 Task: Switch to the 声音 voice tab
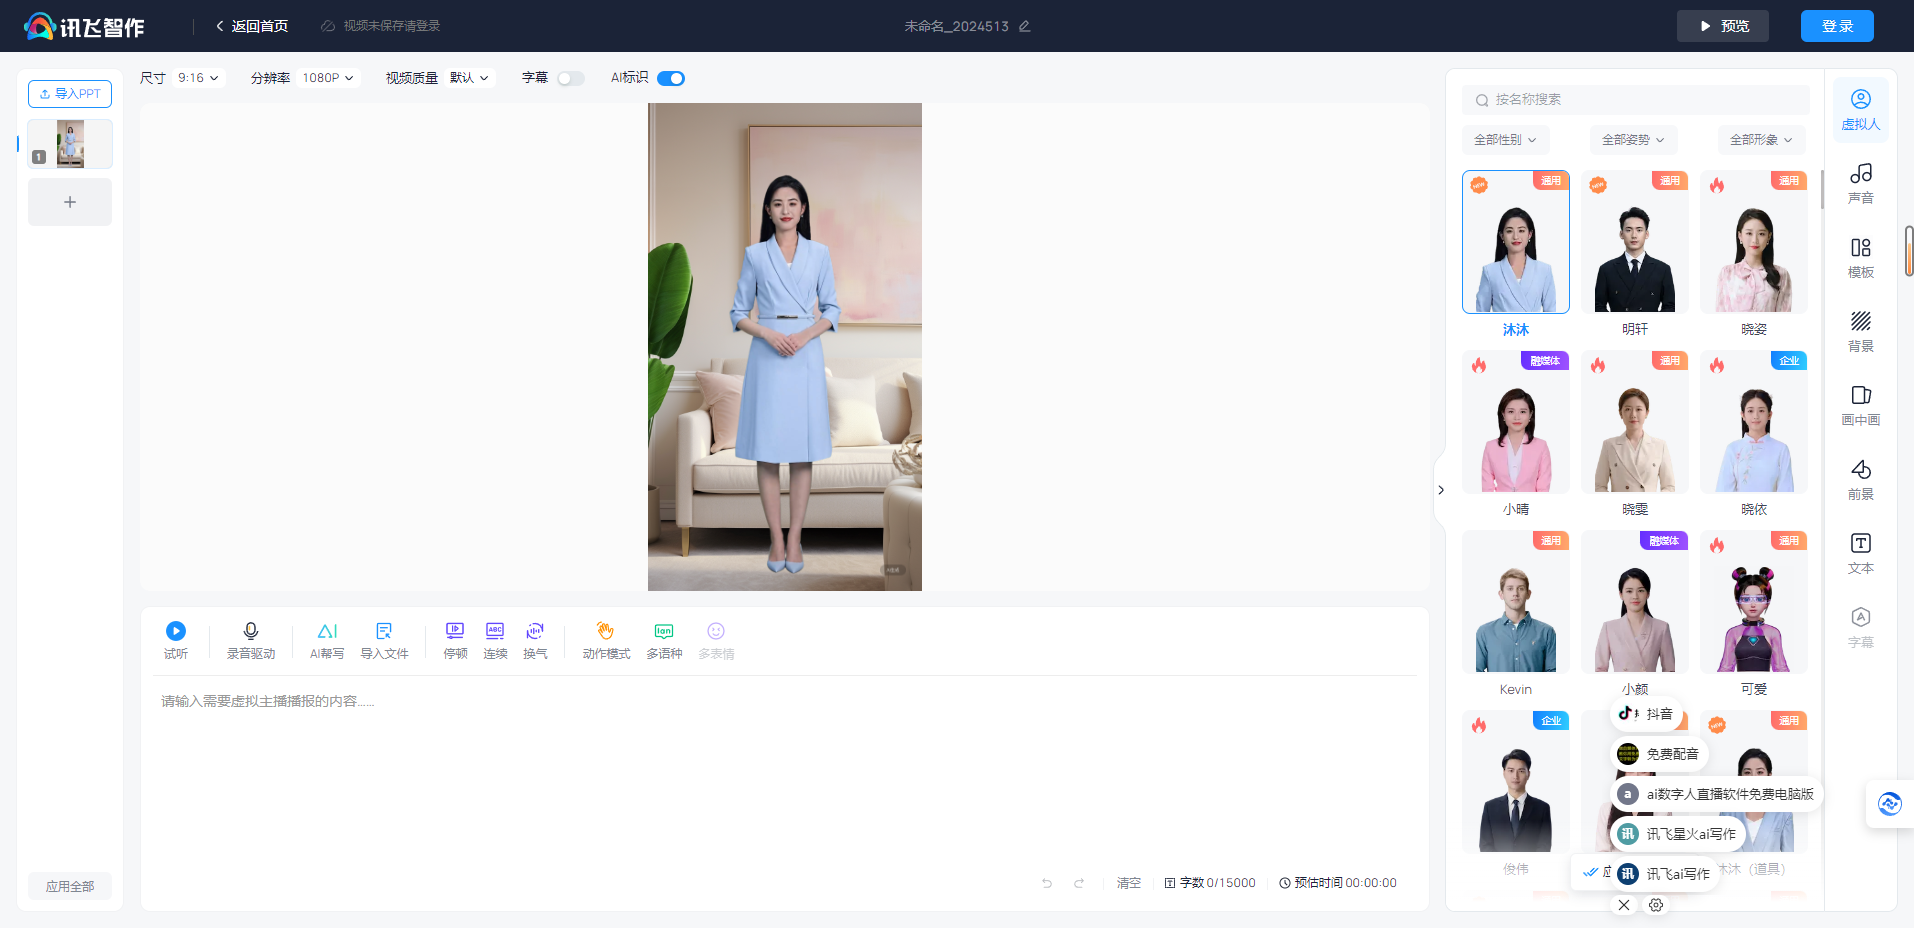1860,183
